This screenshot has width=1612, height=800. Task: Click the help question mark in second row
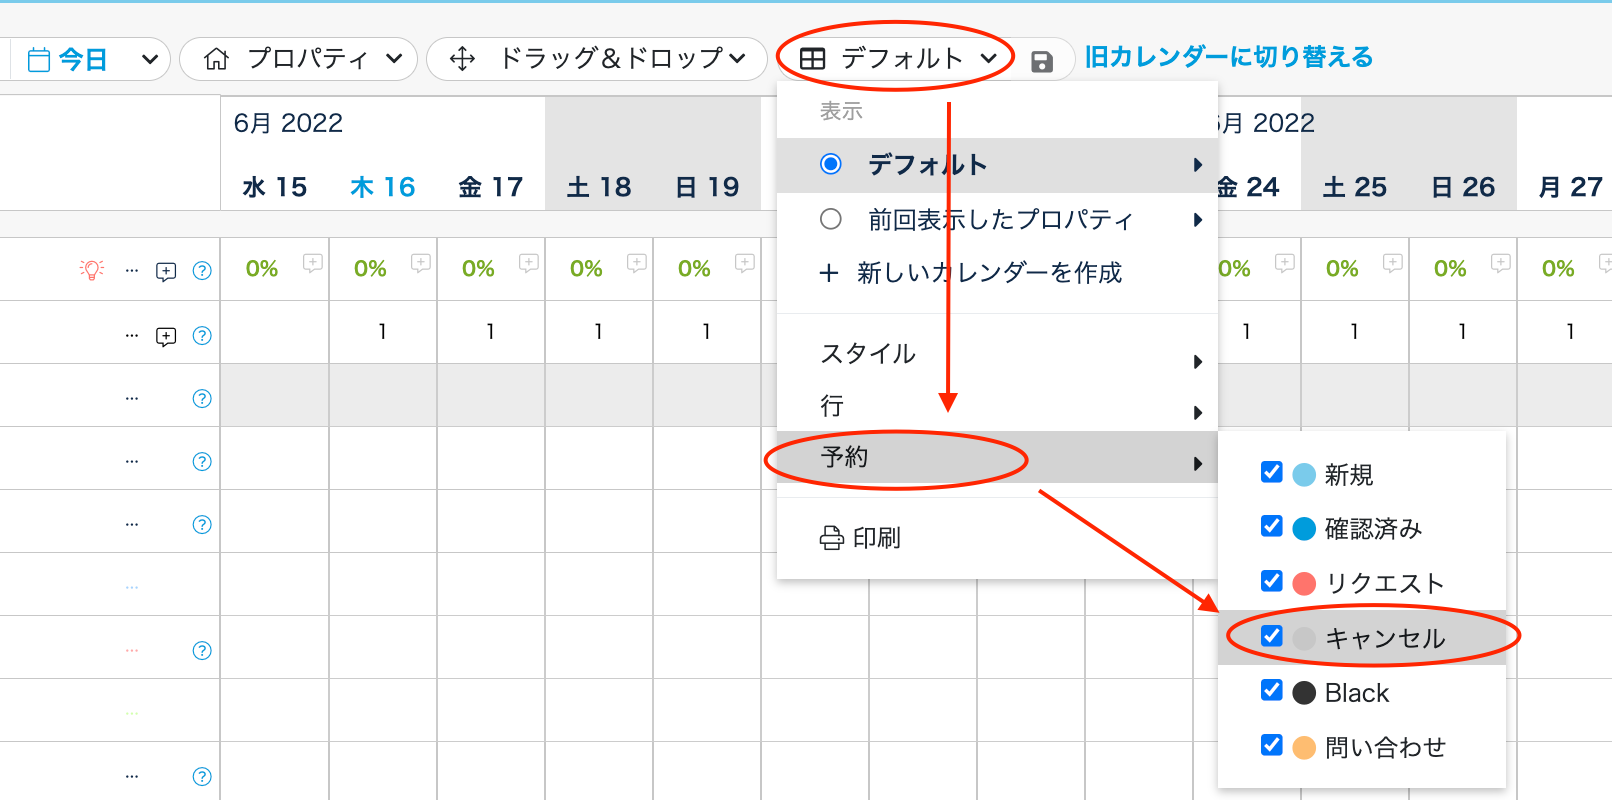point(202,336)
